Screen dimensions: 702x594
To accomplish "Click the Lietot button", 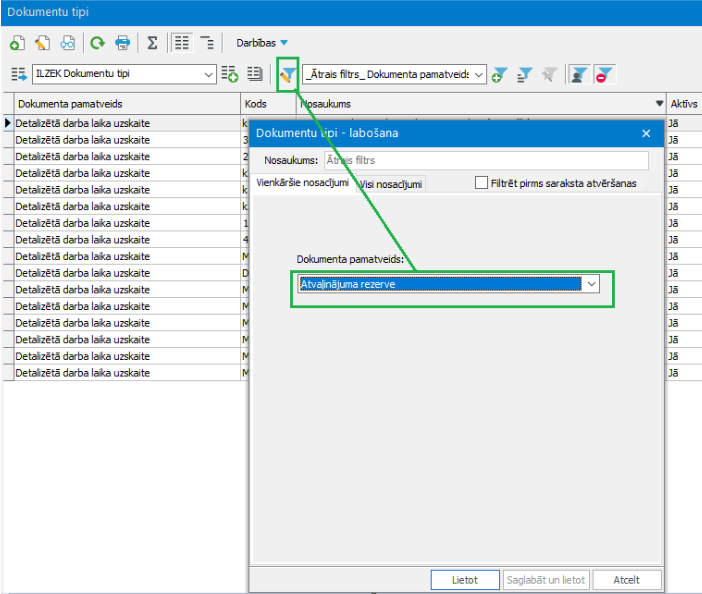I will [465, 580].
